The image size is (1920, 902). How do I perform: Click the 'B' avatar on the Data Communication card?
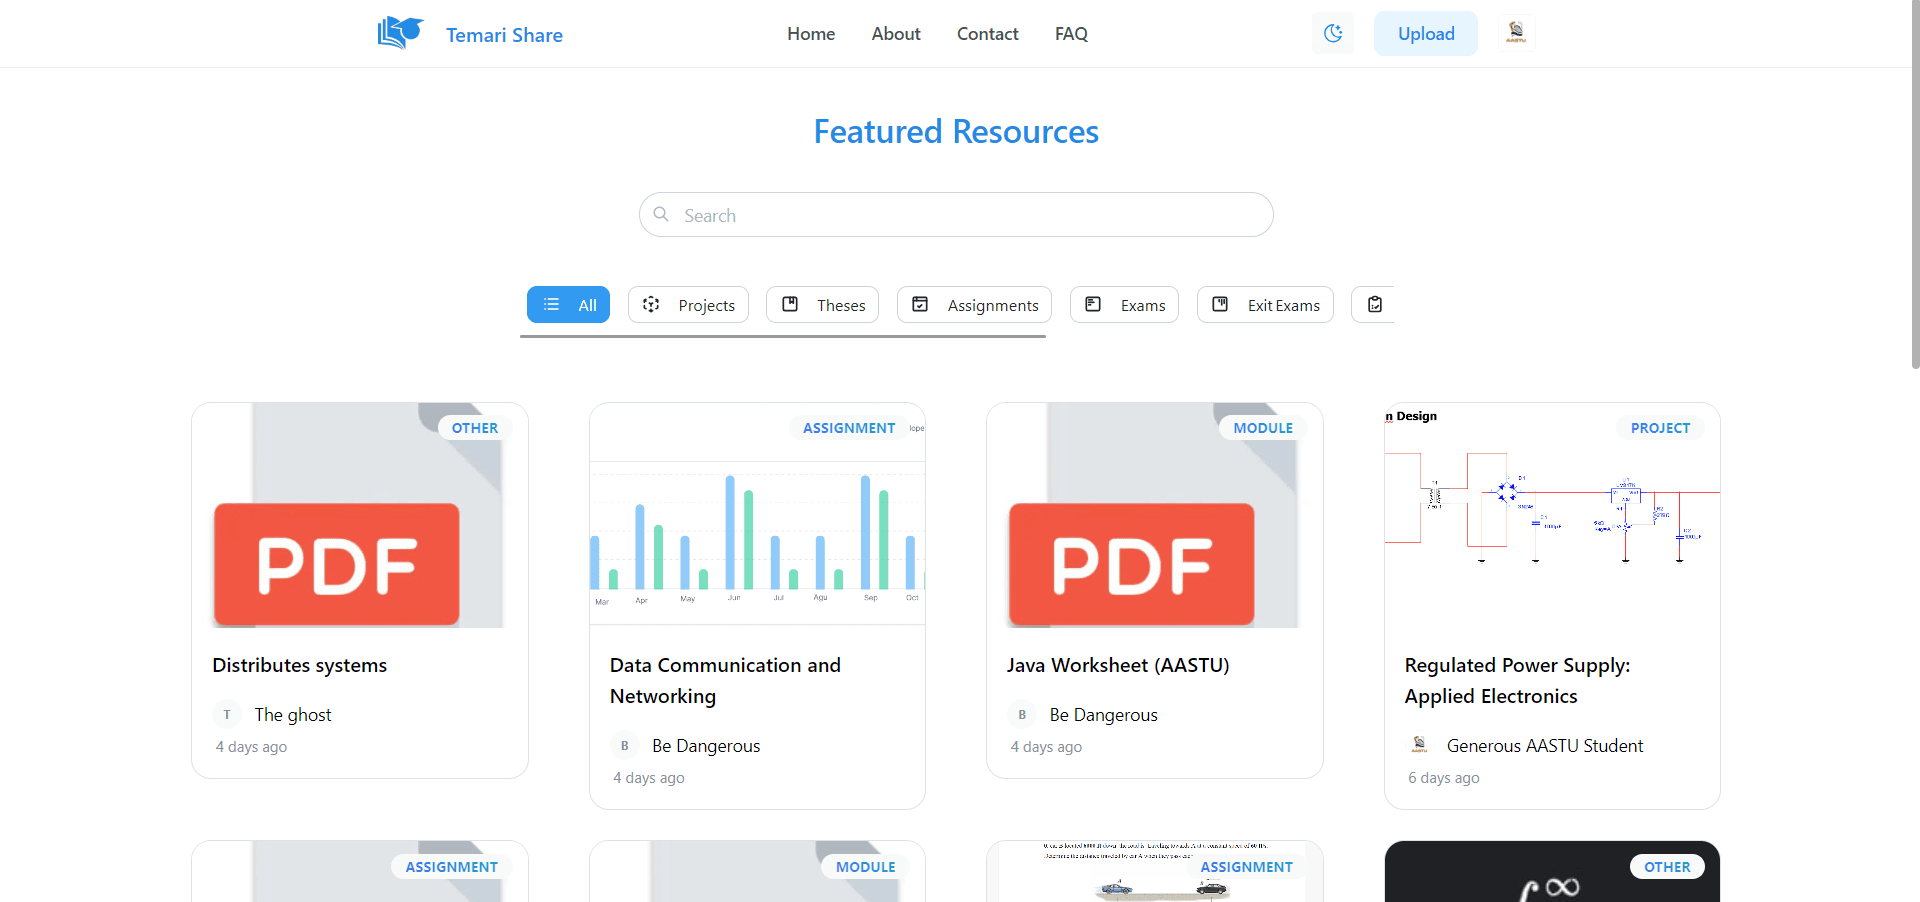[625, 745]
